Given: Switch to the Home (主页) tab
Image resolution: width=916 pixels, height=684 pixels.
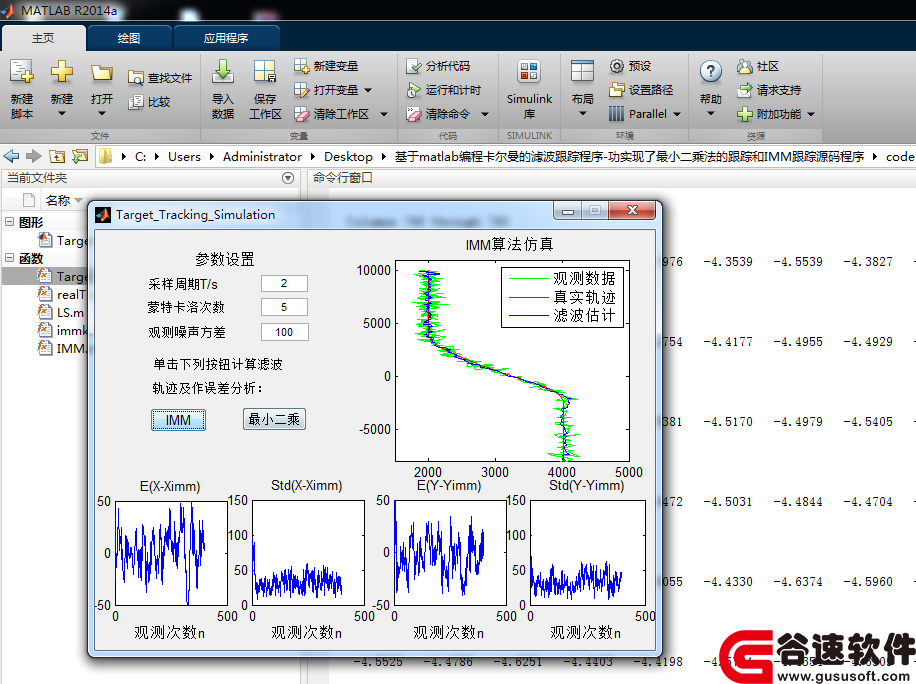Looking at the screenshot, I should [x=43, y=38].
